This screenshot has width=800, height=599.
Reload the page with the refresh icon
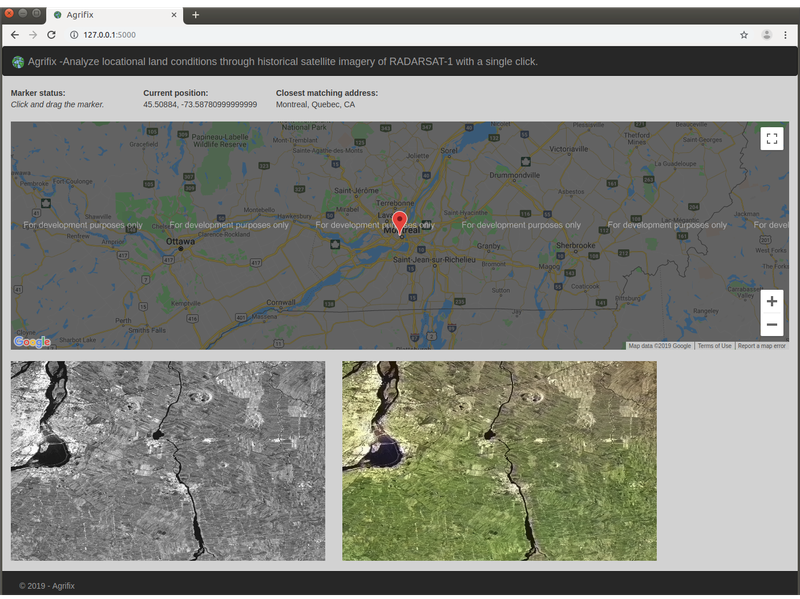(x=52, y=34)
